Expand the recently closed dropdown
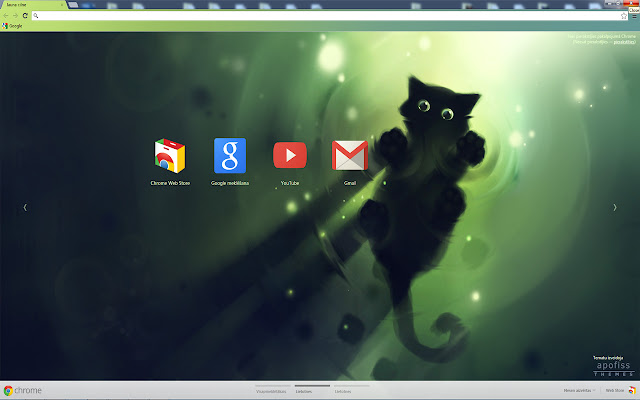Screen dimensions: 640x400 (579, 391)
